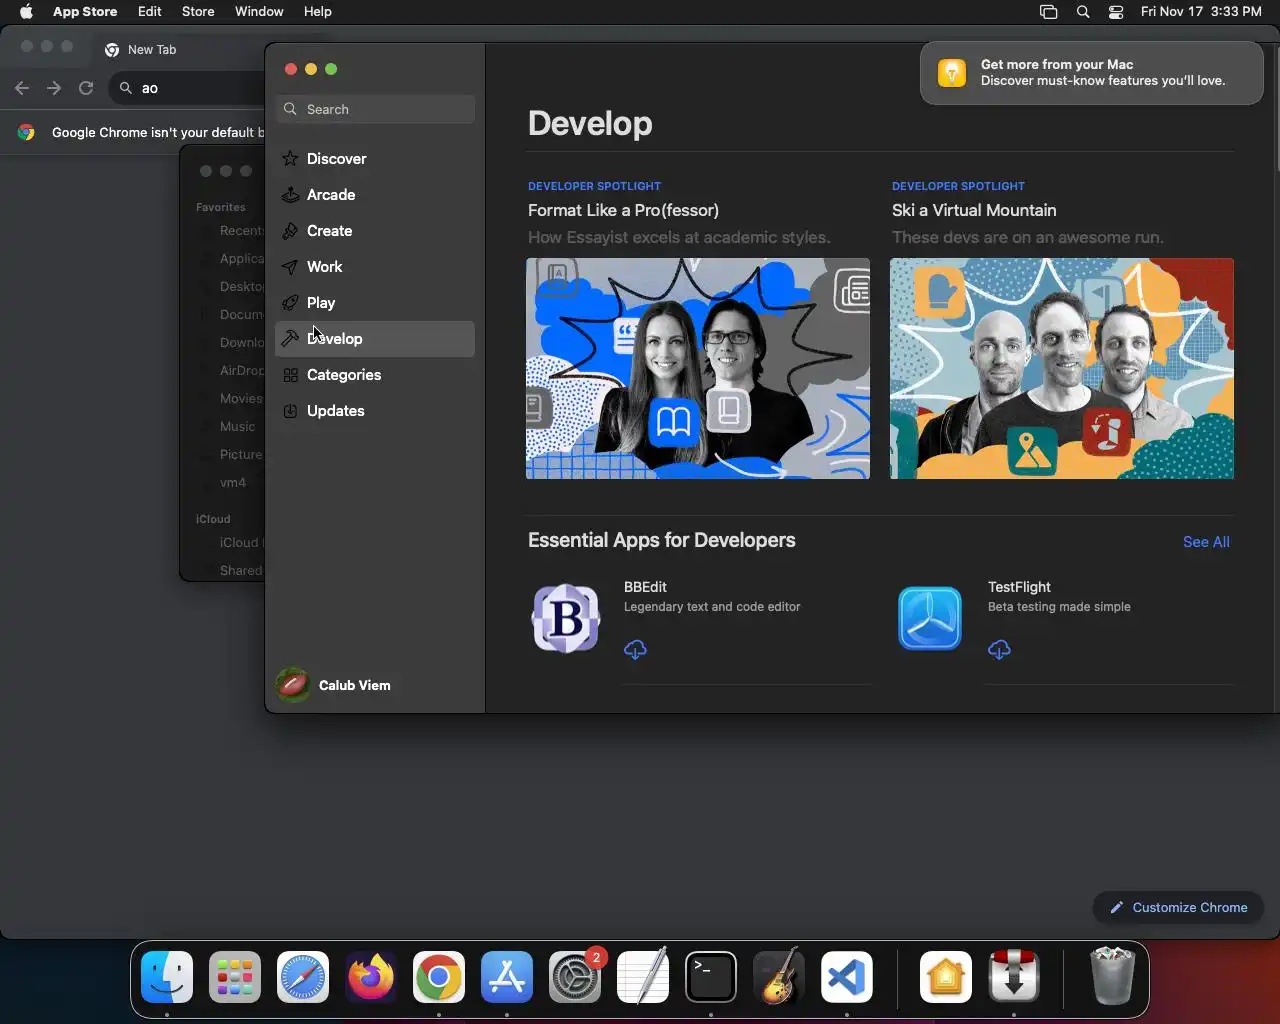Viewport: 1280px width, 1024px height.
Task: Open the Play rocket section
Action: (x=375, y=303)
